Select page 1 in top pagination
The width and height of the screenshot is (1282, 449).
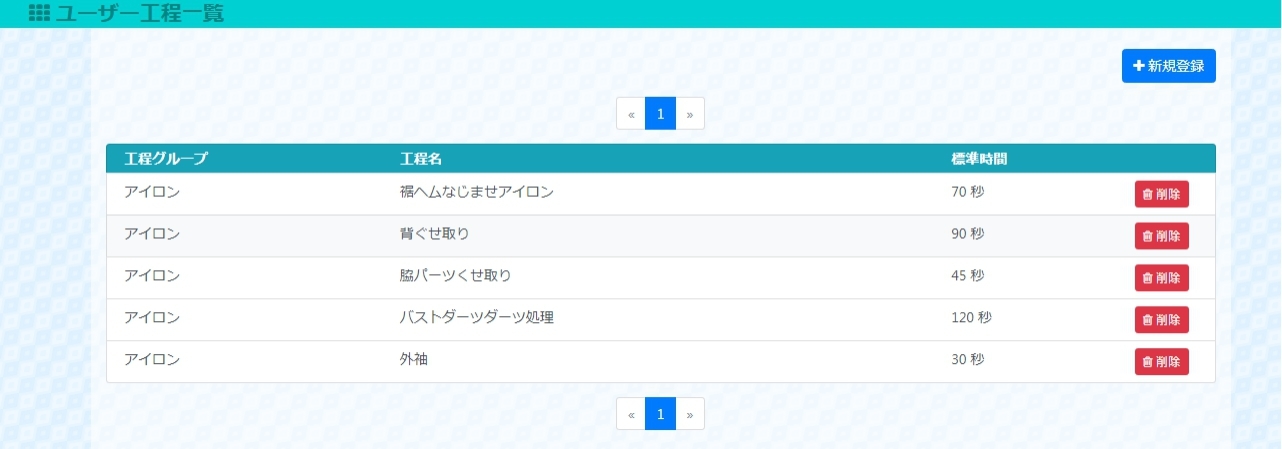tap(660, 114)
